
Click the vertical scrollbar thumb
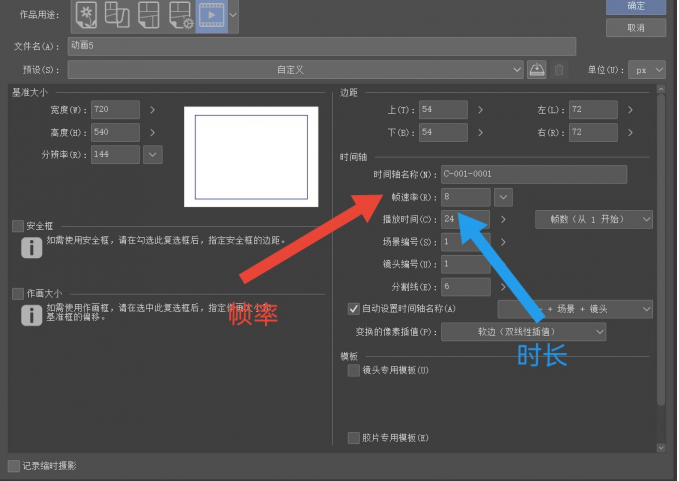point(661,250)
